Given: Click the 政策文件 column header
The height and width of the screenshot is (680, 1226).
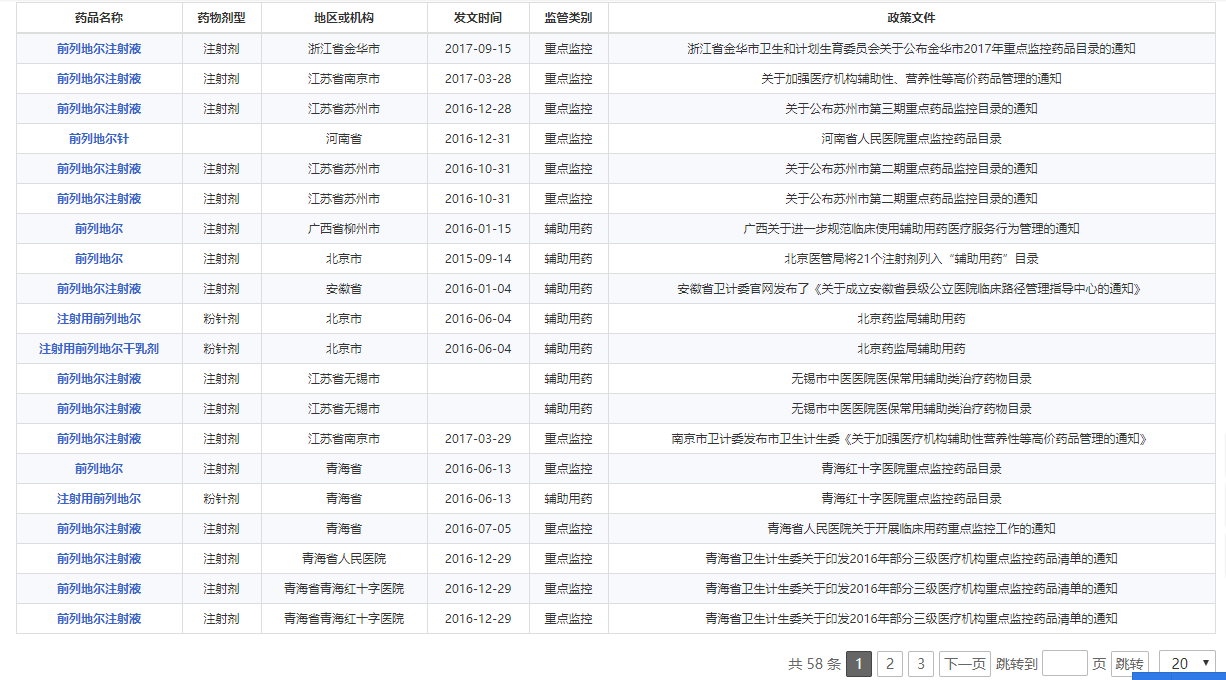Looking at the screenshot, I should click(911, 19).
